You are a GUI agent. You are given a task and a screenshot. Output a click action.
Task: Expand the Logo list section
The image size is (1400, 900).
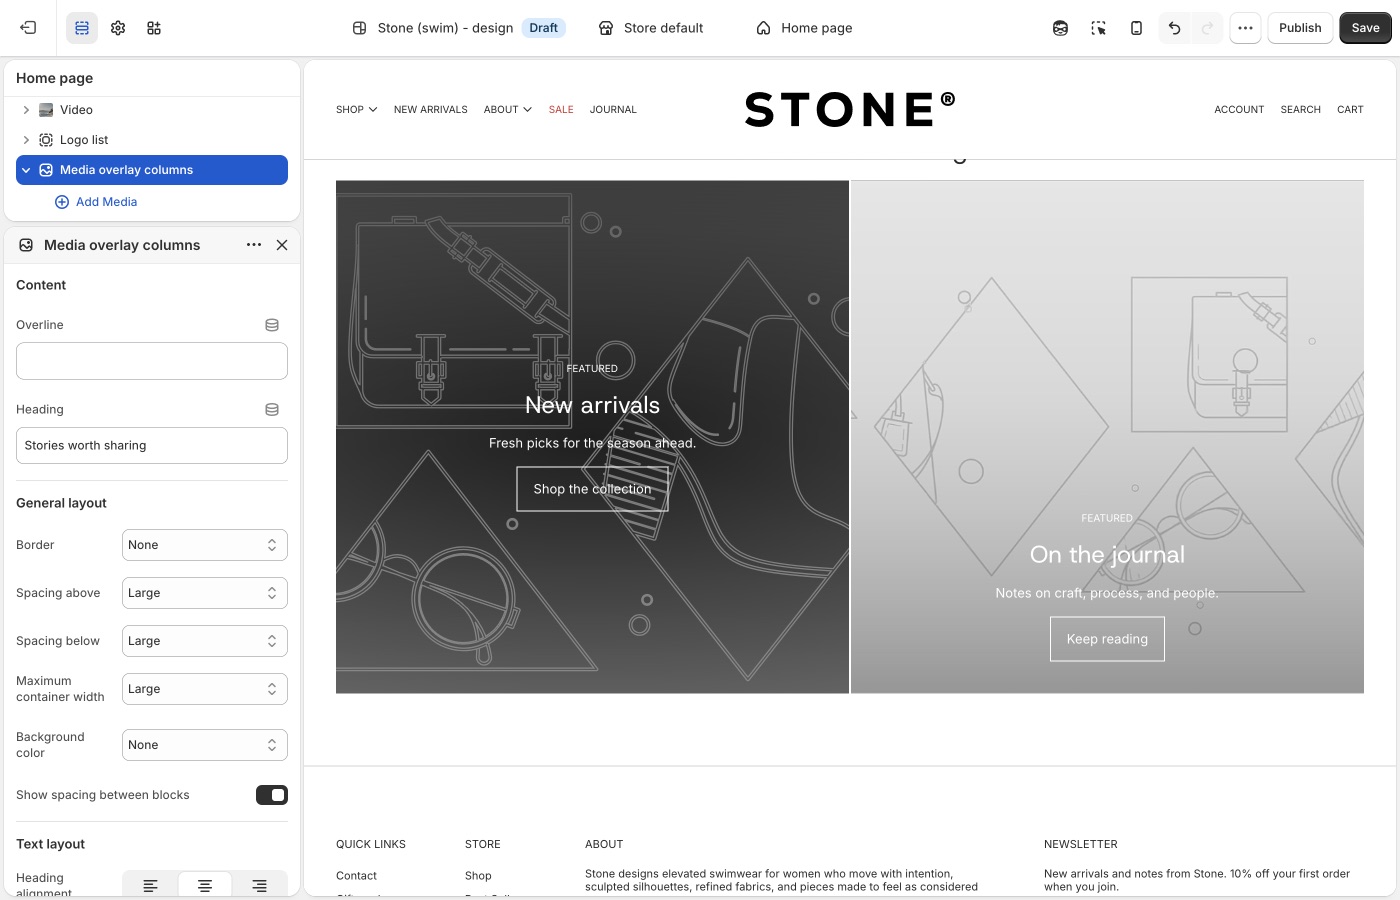(x=26, y=140)
